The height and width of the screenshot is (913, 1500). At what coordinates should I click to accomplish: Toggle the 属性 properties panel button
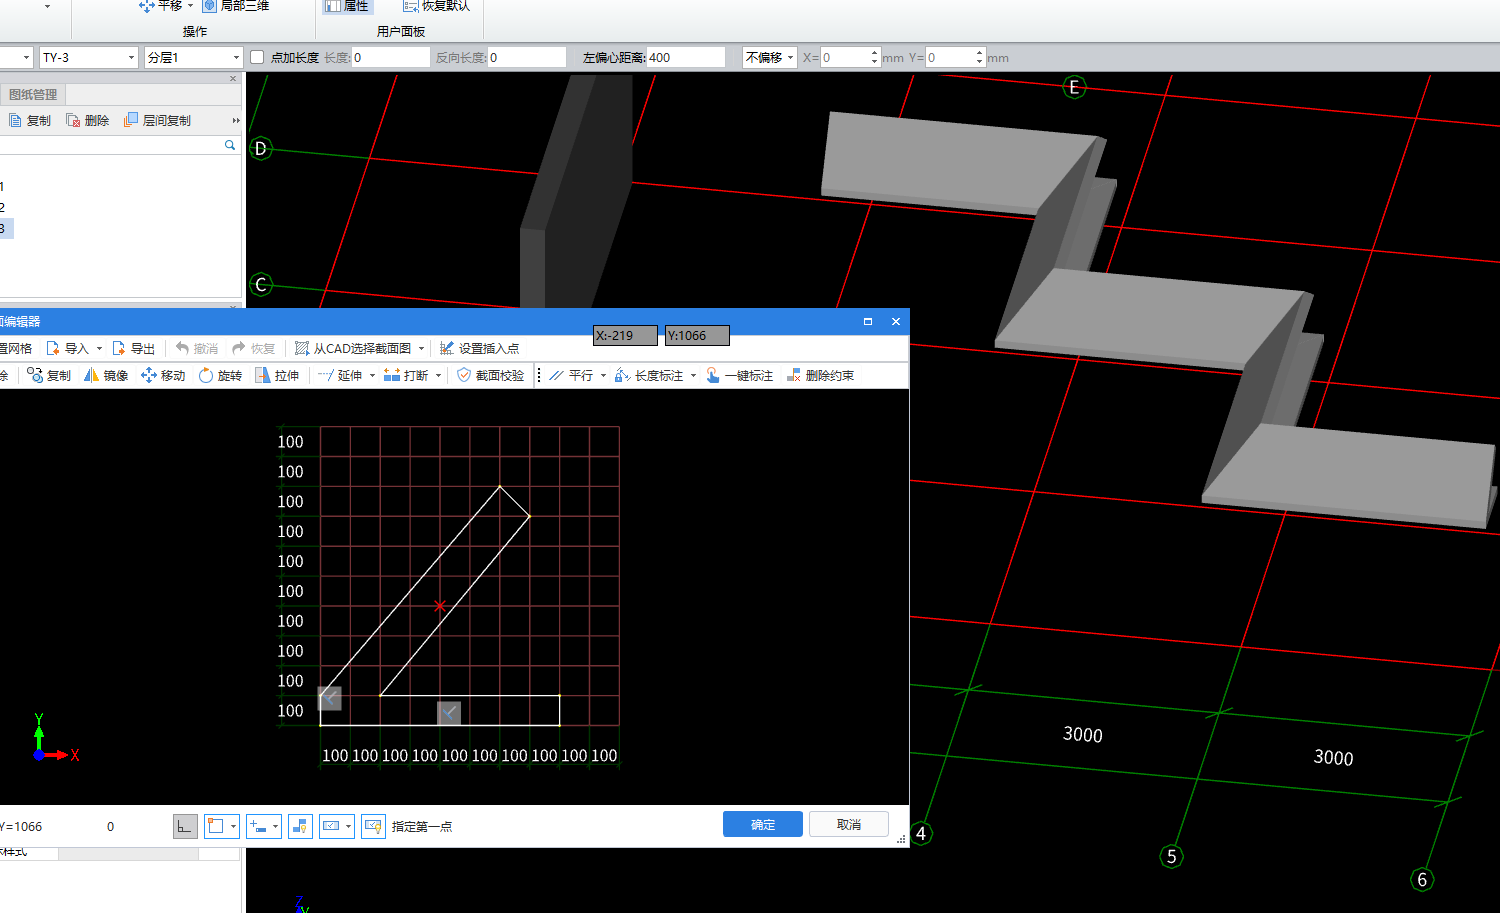347,6
